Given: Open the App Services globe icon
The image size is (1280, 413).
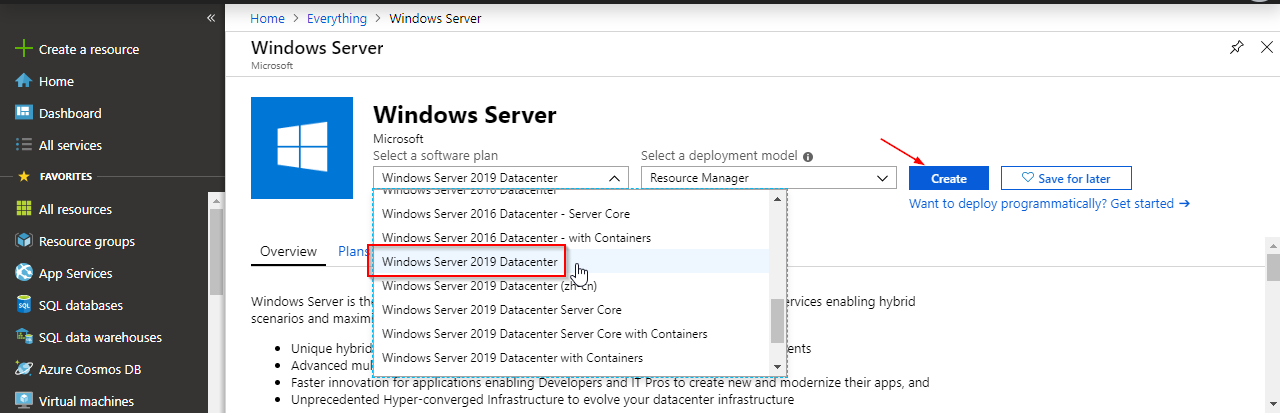Looking at the screenshot, I should [24, 273].
